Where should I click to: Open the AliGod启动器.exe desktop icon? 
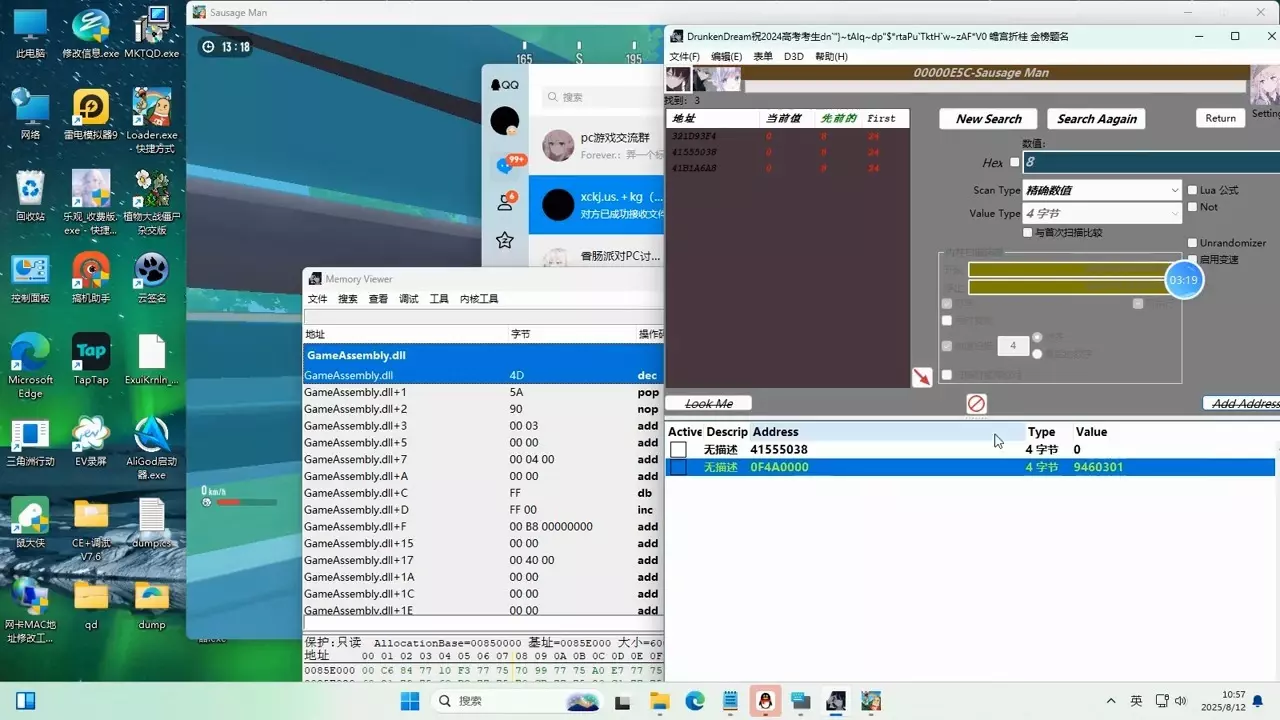pyautogui.click(x=152, y=447)
